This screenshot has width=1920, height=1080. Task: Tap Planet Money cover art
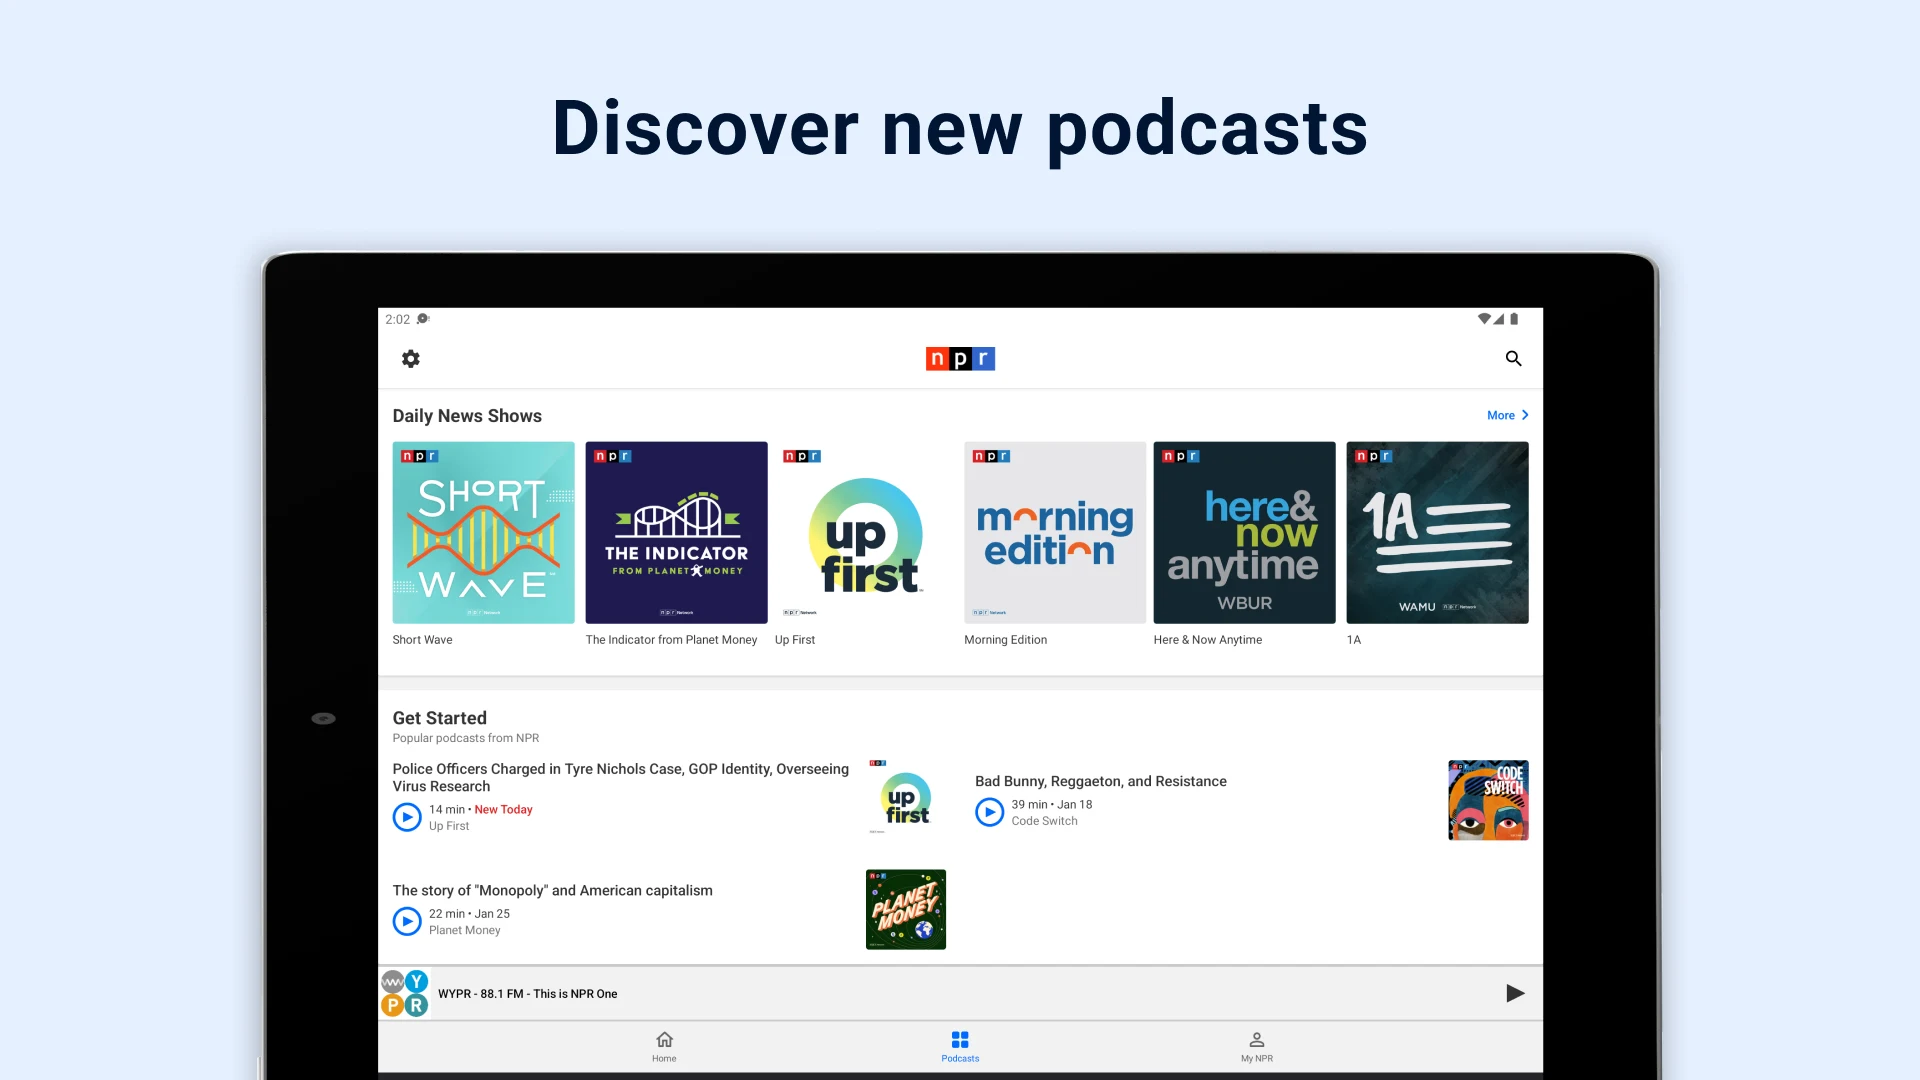pos(906,909)
